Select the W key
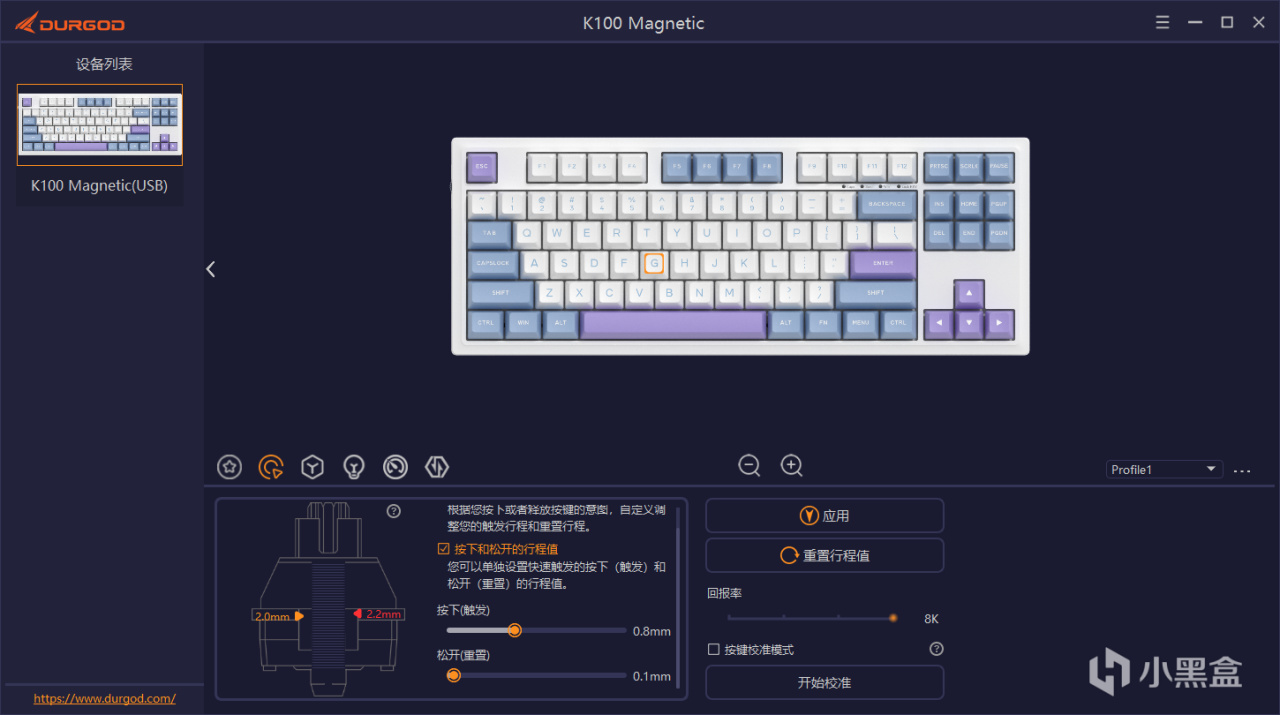This screenshot has height=715, width=1280. click(x=557, y=234)
